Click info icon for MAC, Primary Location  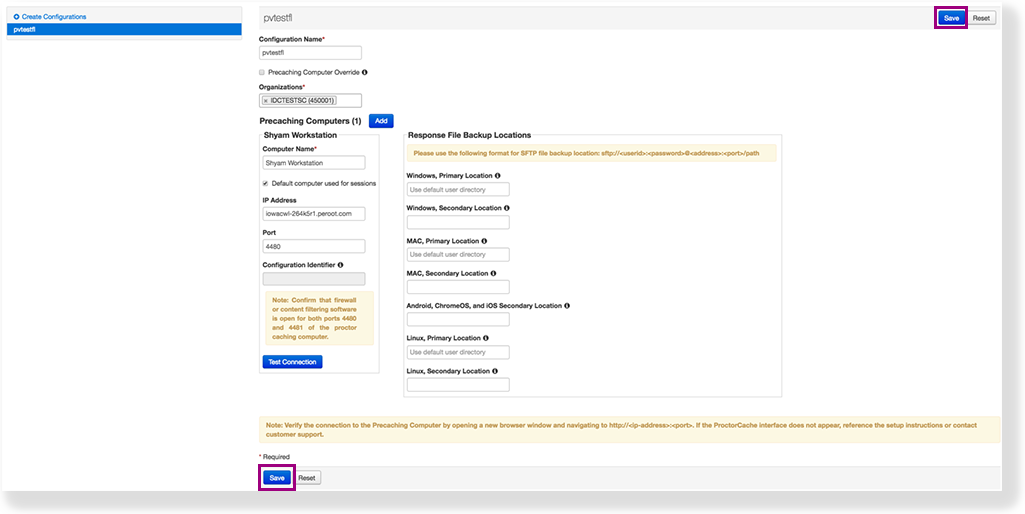(484, 241)
